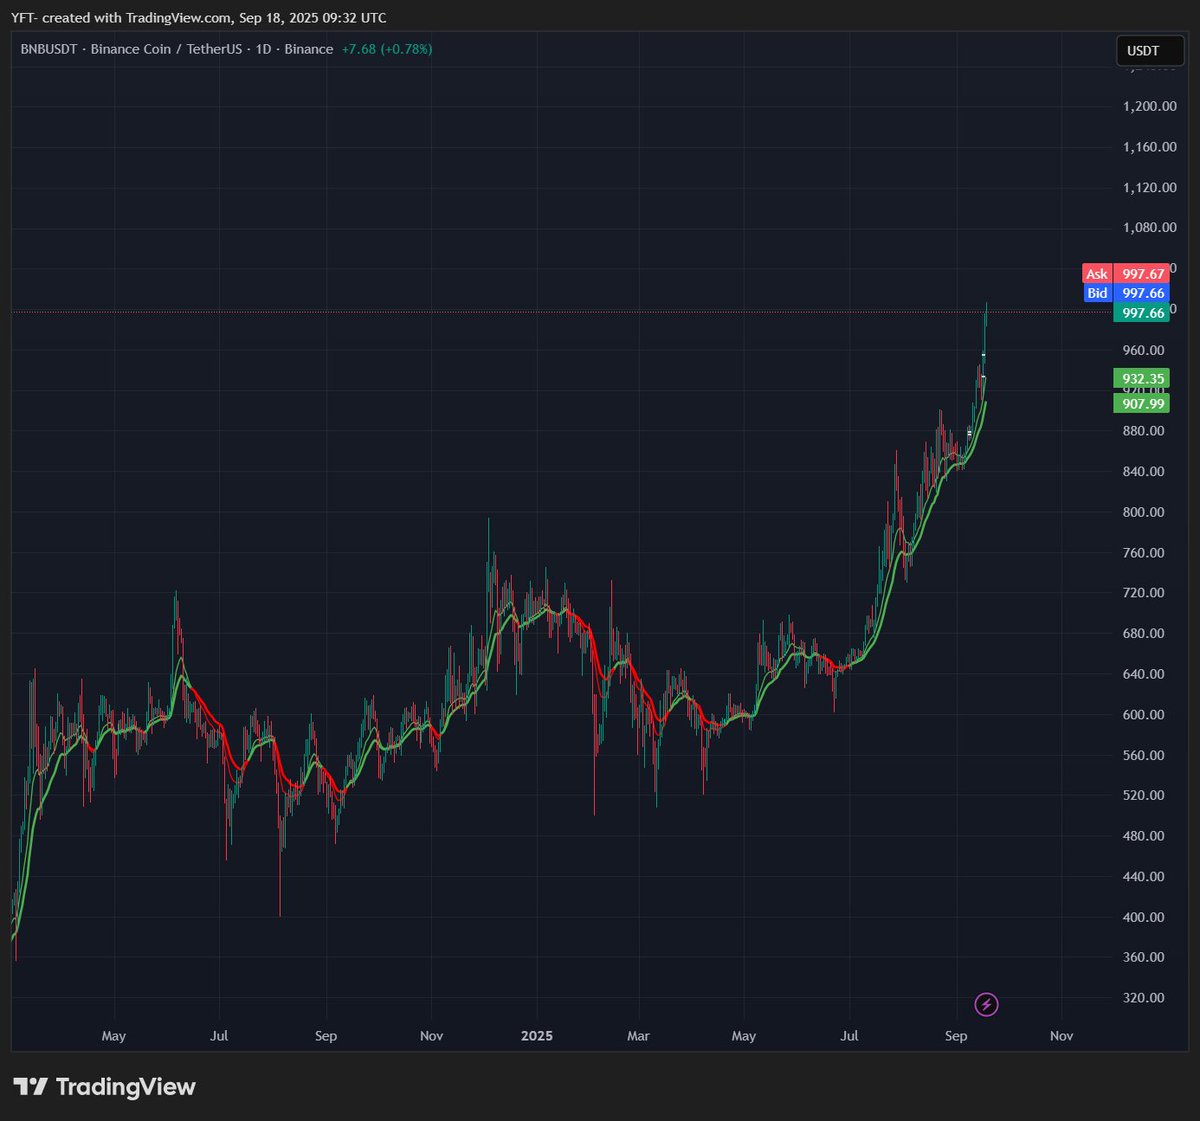The width and height of the screenshot is (1200, 1121).
Task: Click the 320.00 price axis label
Action: [x=1143, y=998]
